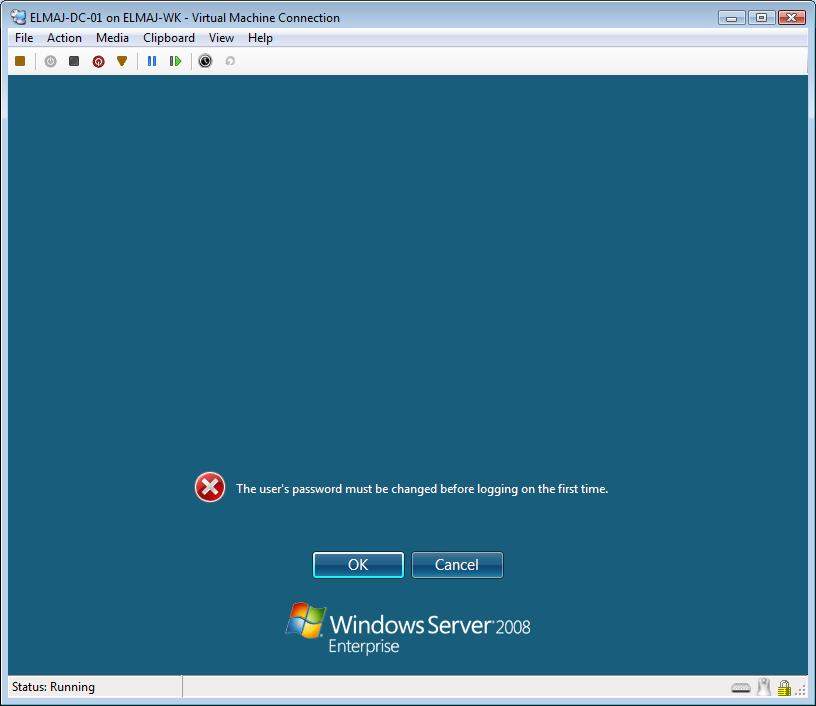Screen dimensions: 816x706
Task: Open the File menu
Action: 24,38
